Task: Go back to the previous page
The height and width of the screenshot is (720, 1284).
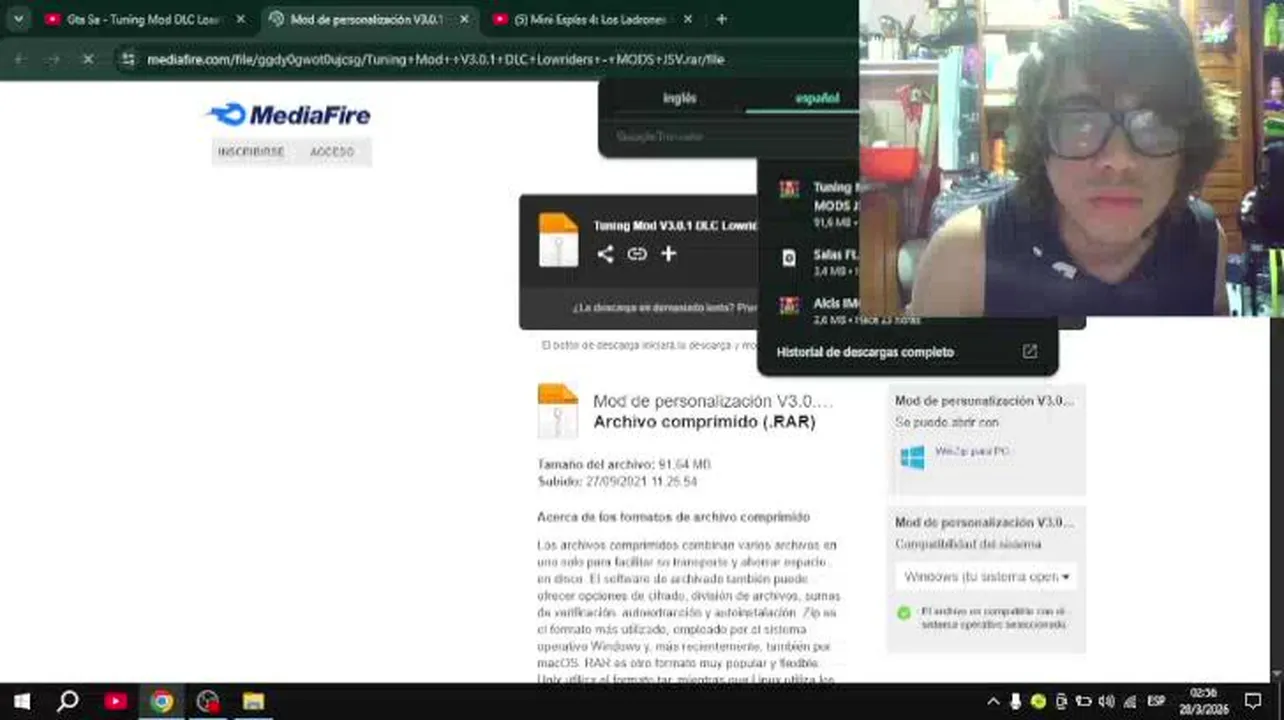Action: point(20,60)
